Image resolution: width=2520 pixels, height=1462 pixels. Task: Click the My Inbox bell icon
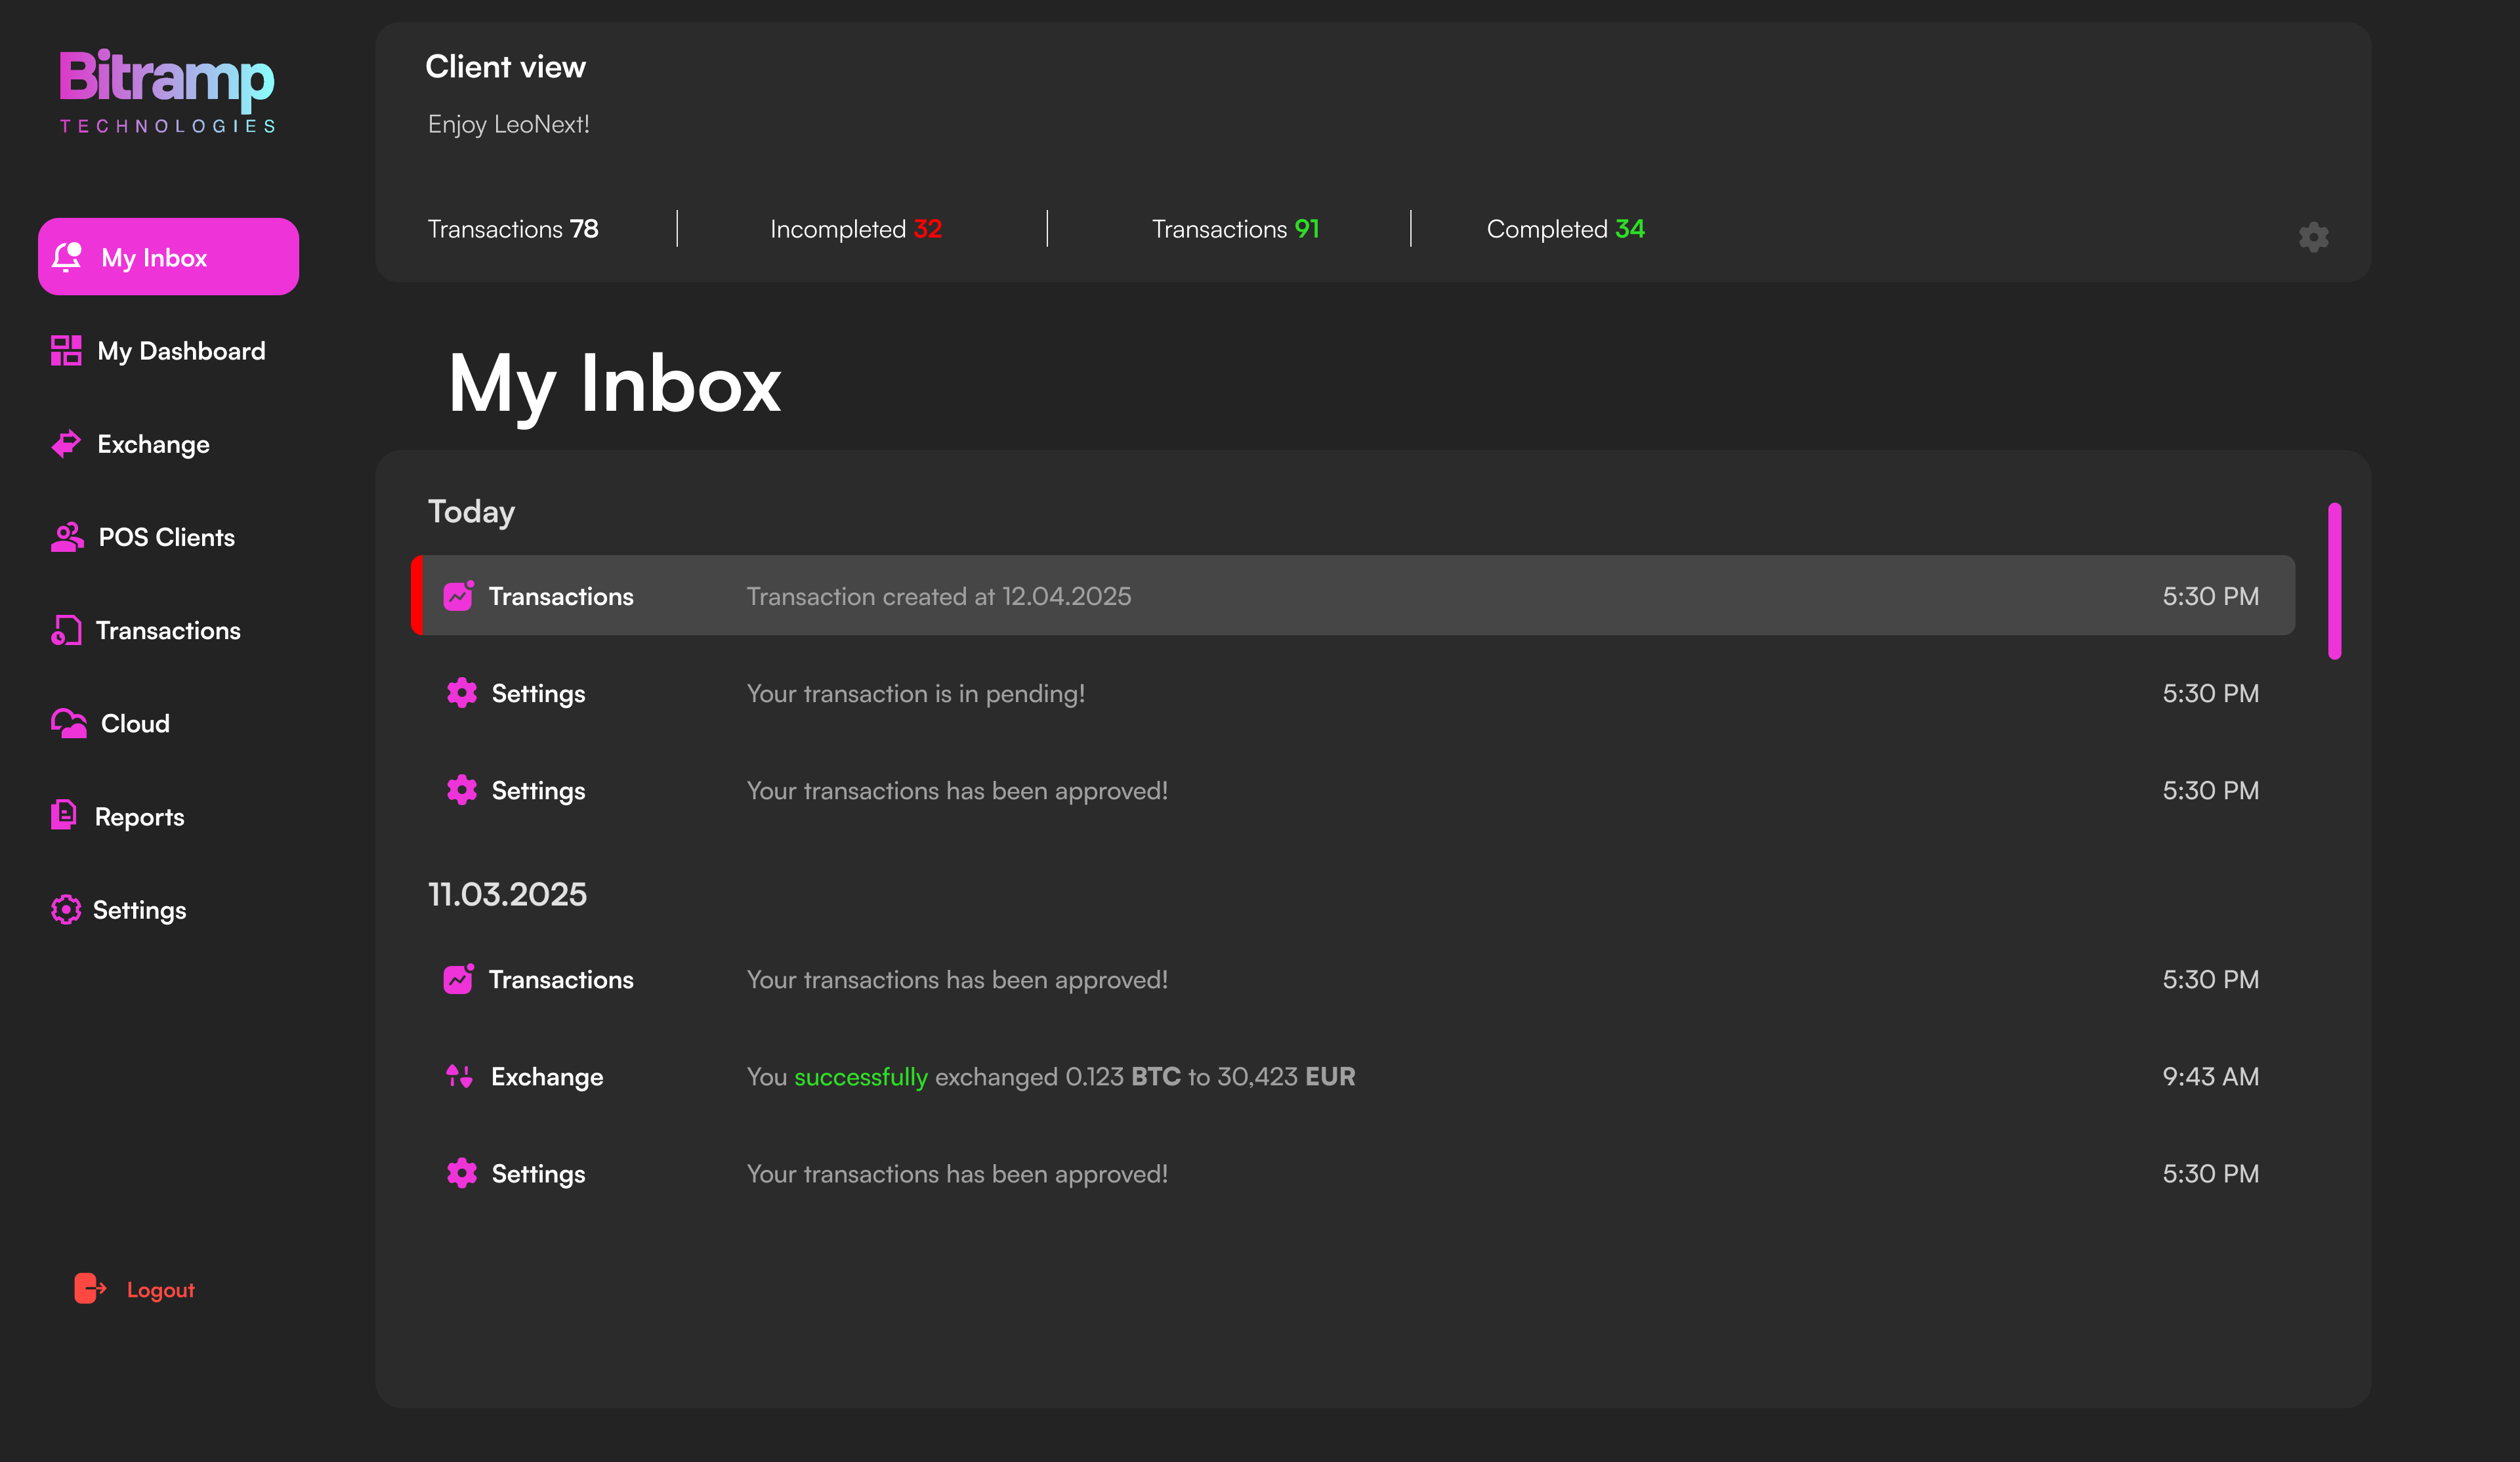67,257
